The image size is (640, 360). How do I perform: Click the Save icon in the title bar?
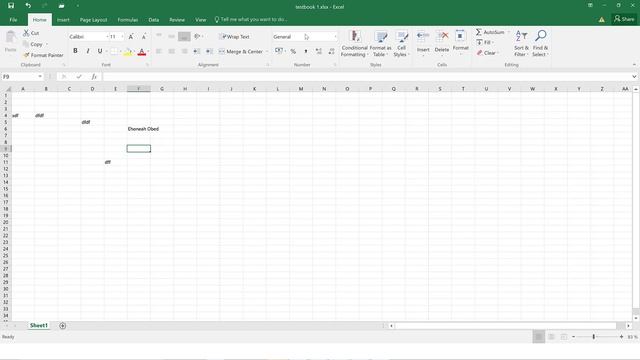click(11, 6)
